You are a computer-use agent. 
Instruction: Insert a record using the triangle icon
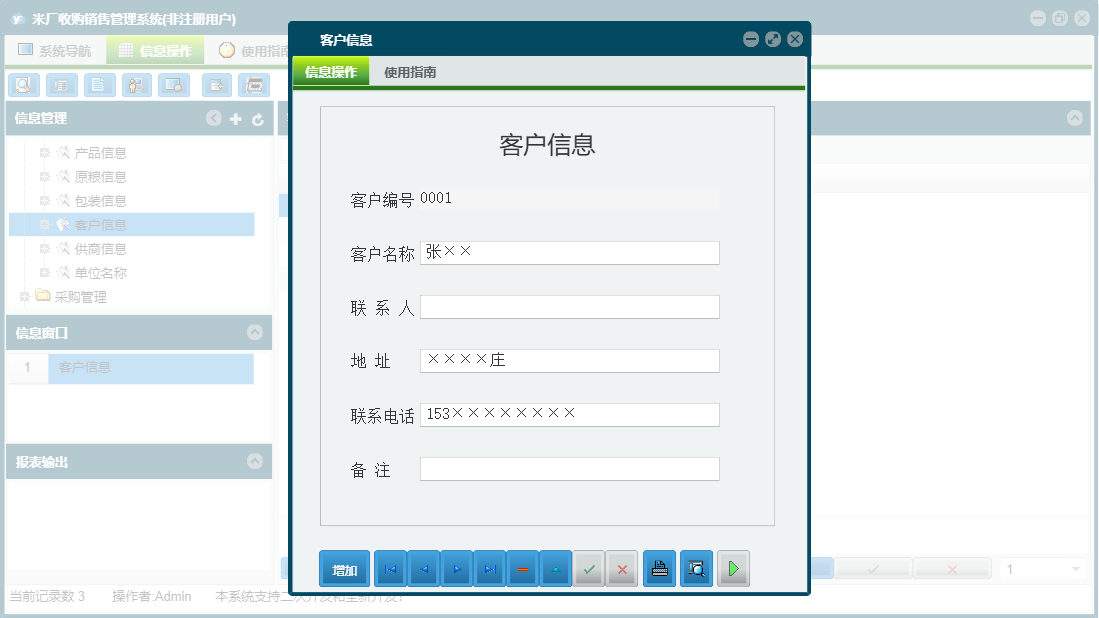pos(556,568)
